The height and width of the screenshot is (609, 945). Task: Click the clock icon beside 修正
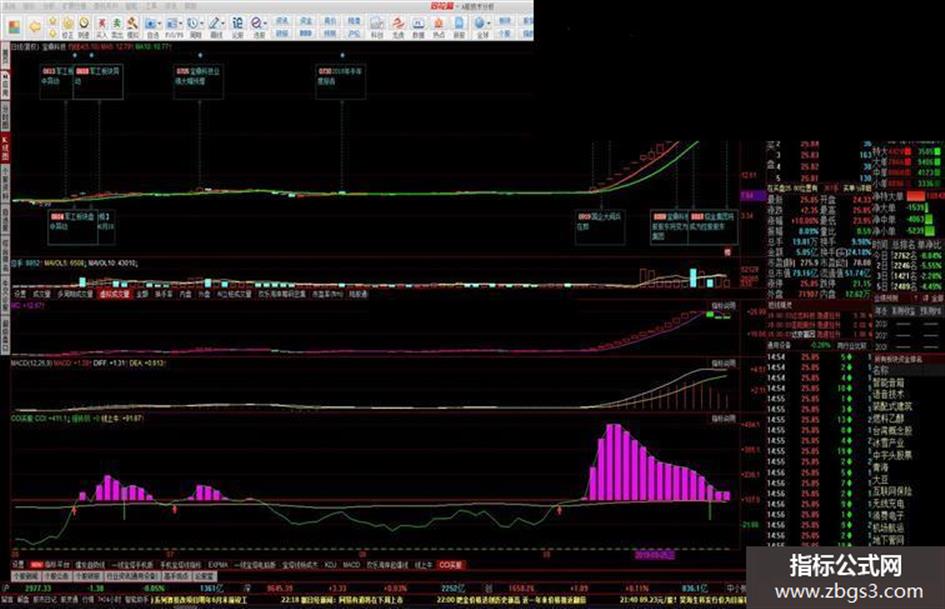(x=84, y=27)
